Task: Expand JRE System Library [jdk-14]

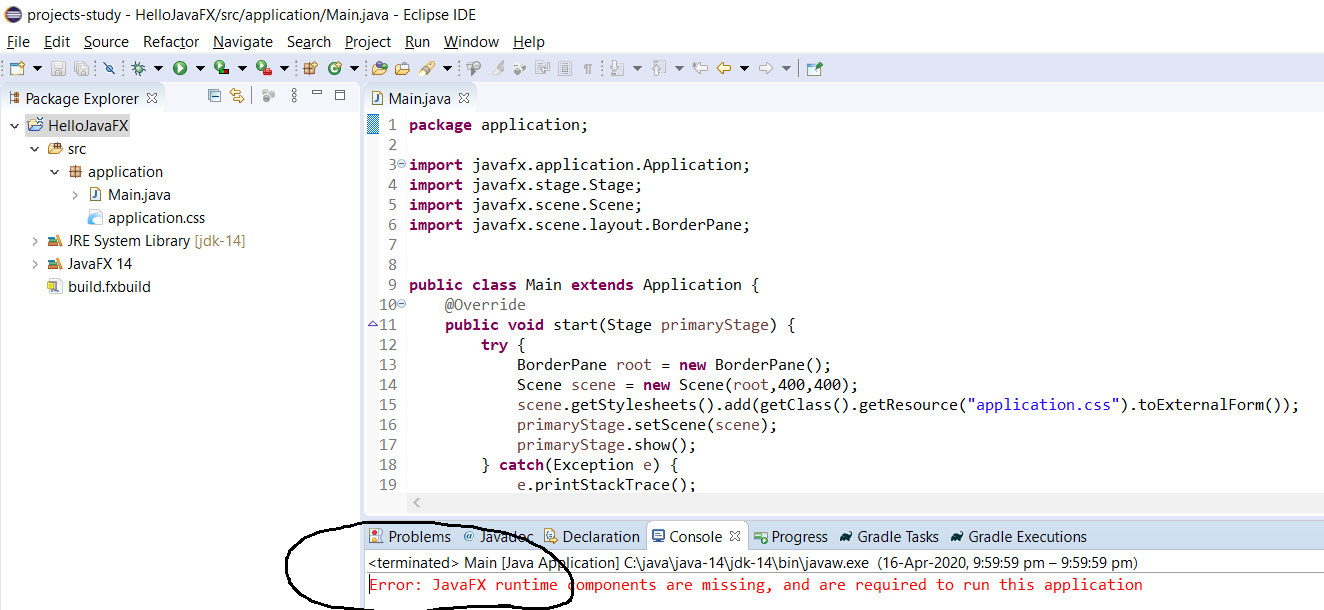Action: coord(34,241)
